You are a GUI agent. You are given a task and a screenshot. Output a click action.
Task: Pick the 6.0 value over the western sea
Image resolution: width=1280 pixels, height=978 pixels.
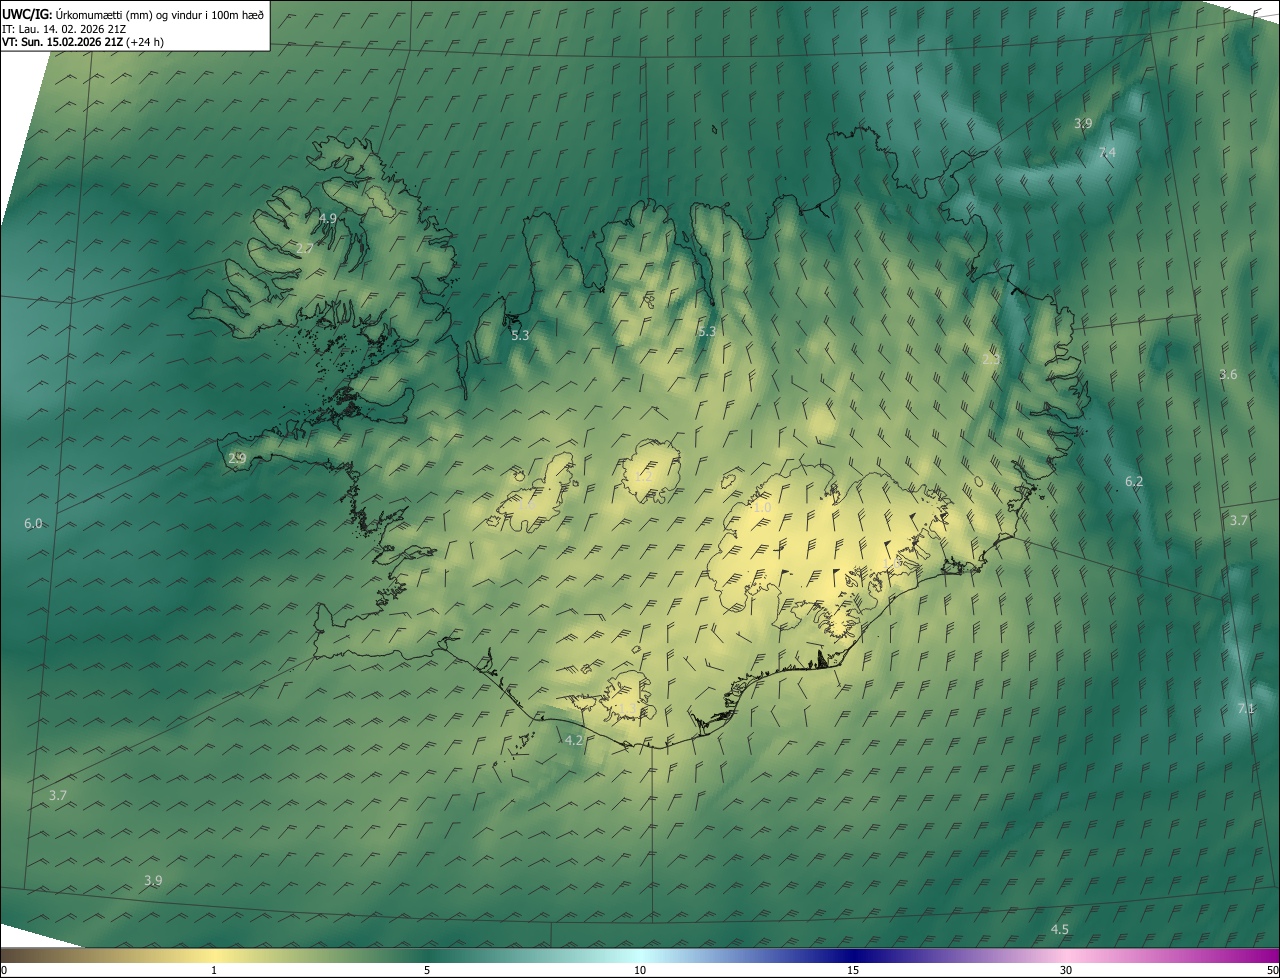pos(33,524)
